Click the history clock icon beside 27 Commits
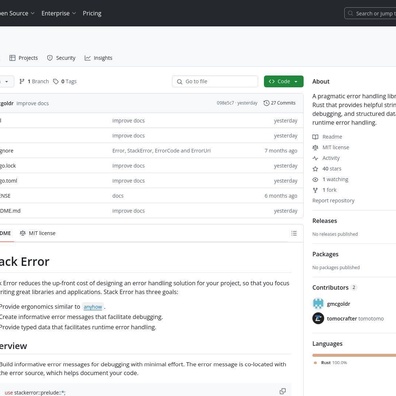This screenshot has height=396, width=396. coord(266,103)
